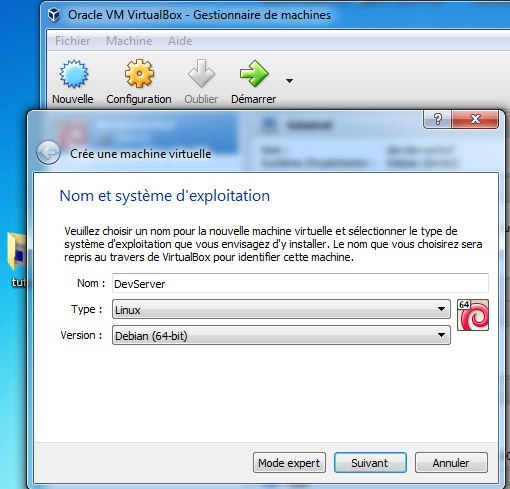The image size is (510, 489).
Task: Click the question mark help button
Action: [x=437, y=119]
